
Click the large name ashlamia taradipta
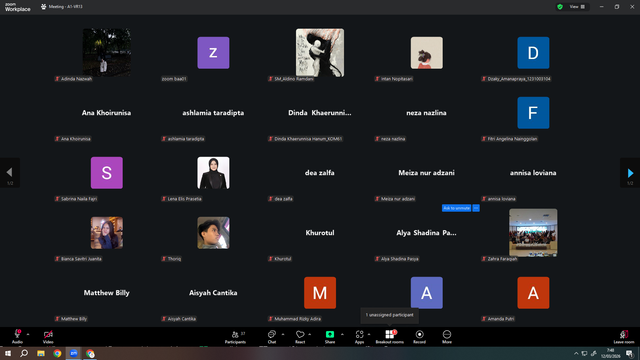tap(213, 113)
